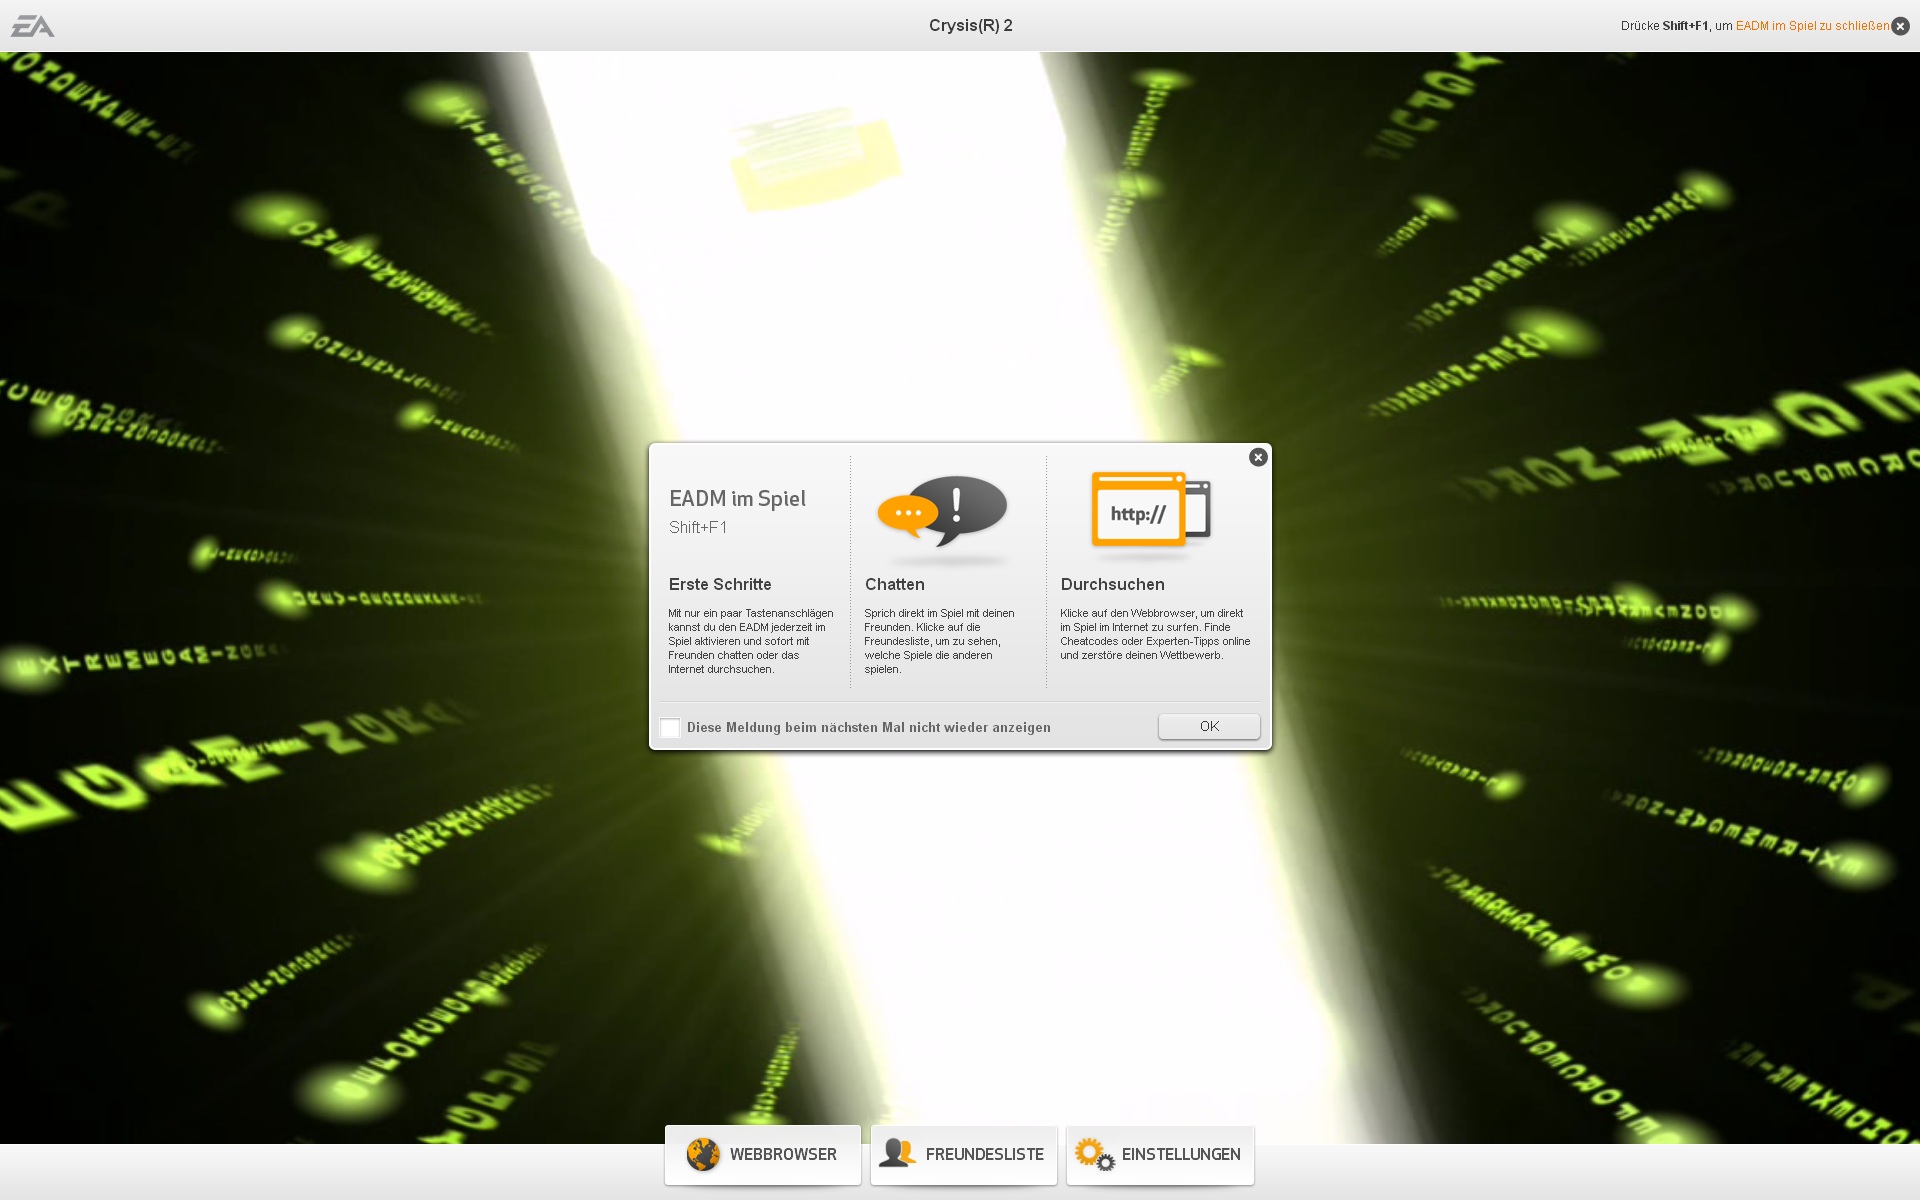Click the Crysis(R) 2 title bar text
Screen dimensions: 1920x1200
(x=970, y=25)
